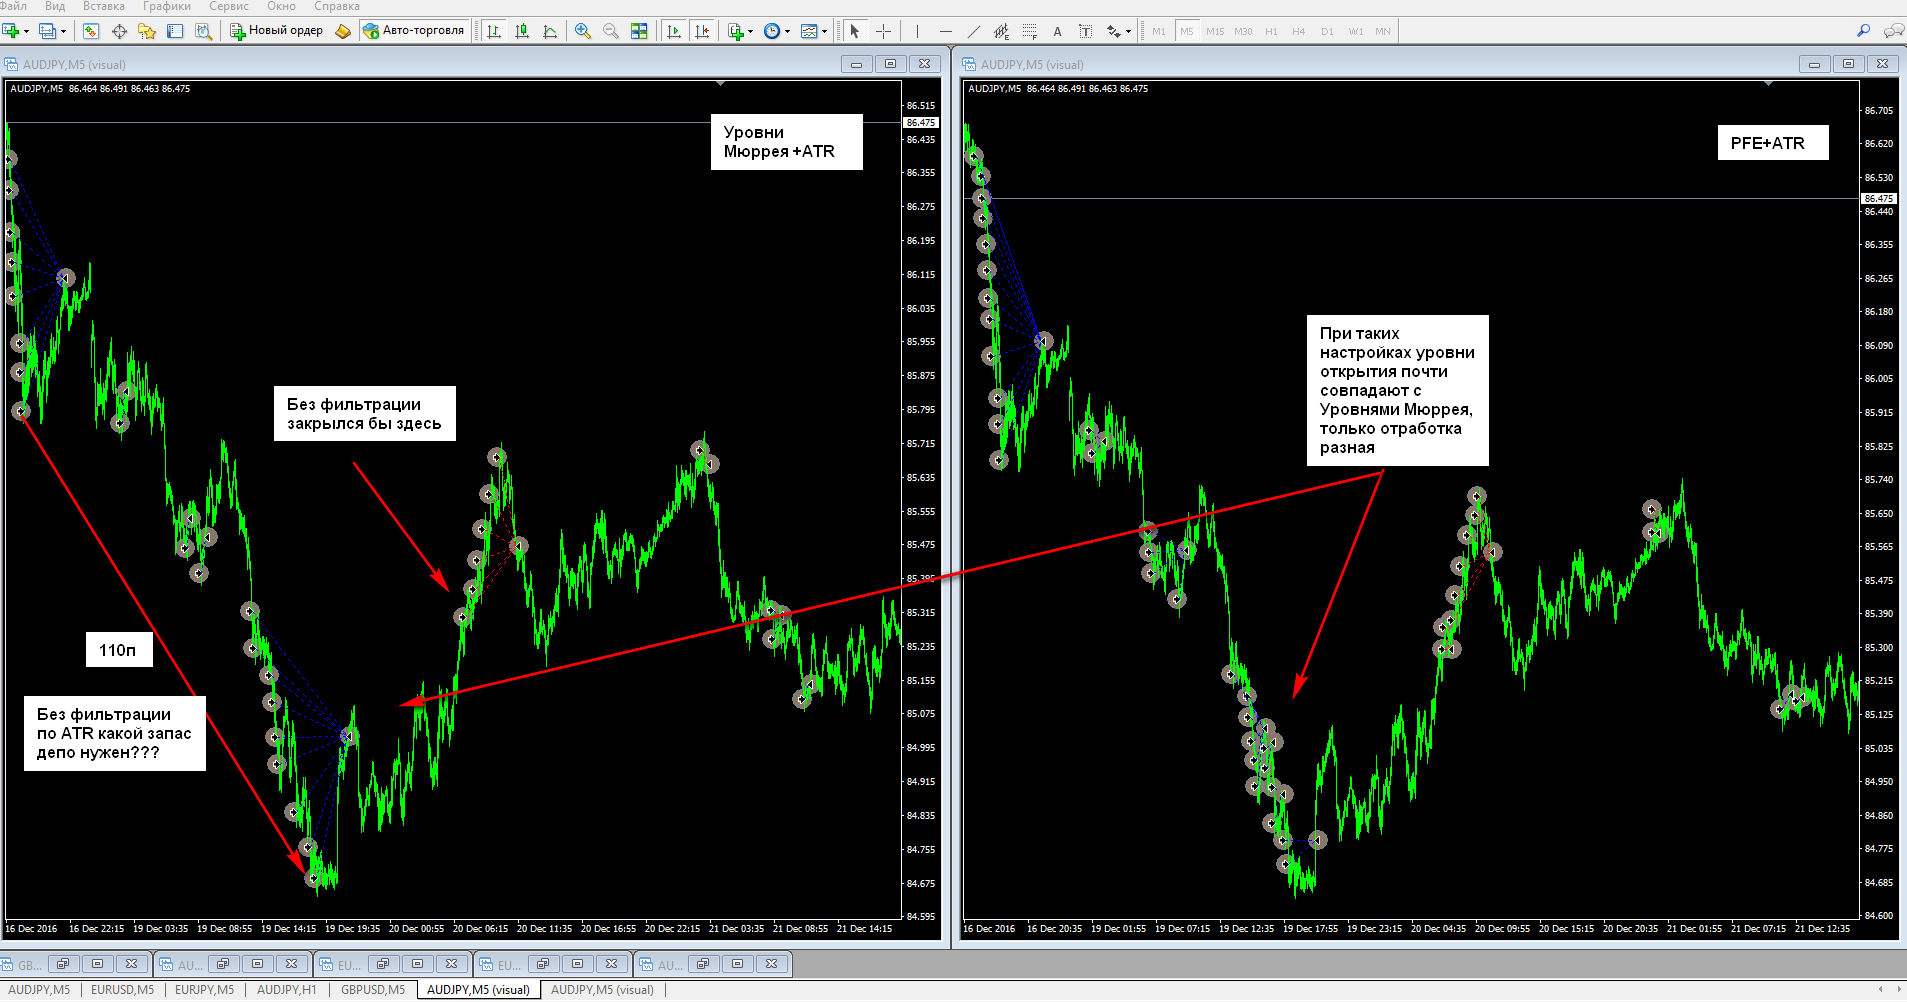The height and width of the screenshot is (1002, 1907).
Task: Select the M30 timeframe
Action: pos(1243,31)
